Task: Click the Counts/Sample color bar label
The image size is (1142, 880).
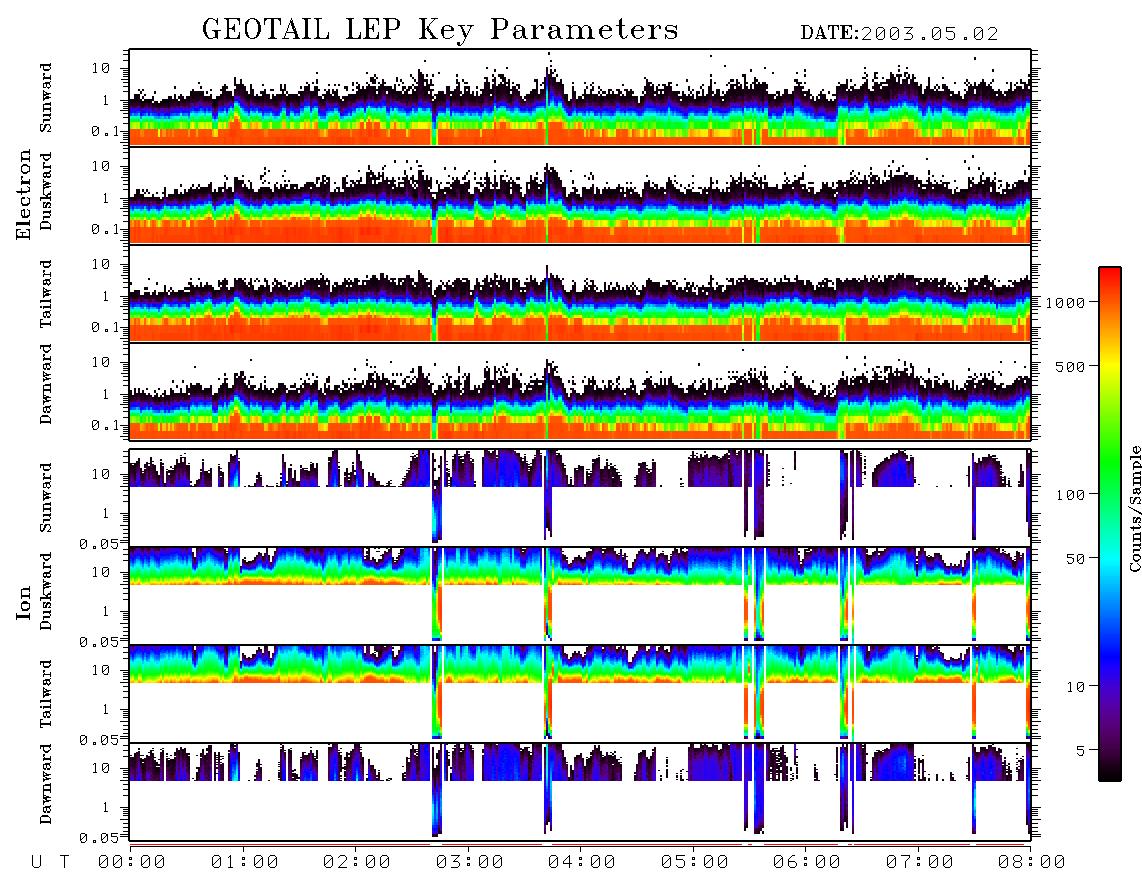Action: pyautogui.click(x=1134, y=508)
